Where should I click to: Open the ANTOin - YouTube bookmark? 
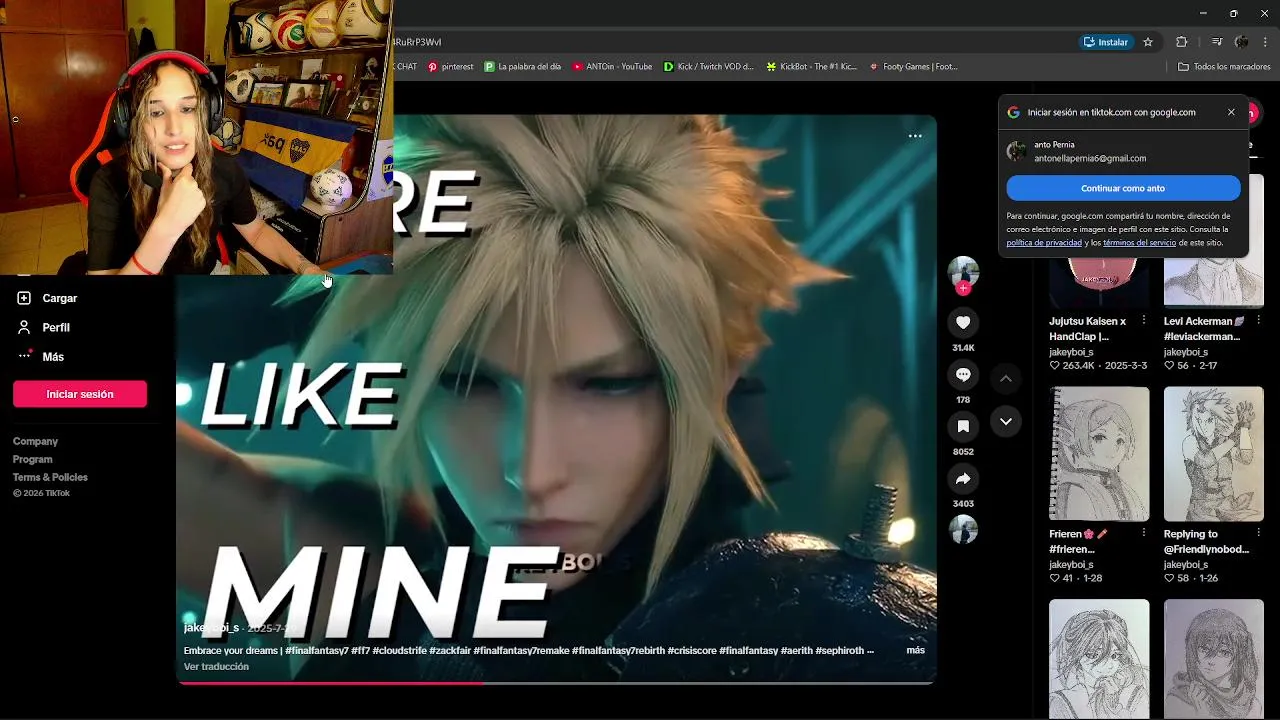pyautogui.click(x=612, y=67)
